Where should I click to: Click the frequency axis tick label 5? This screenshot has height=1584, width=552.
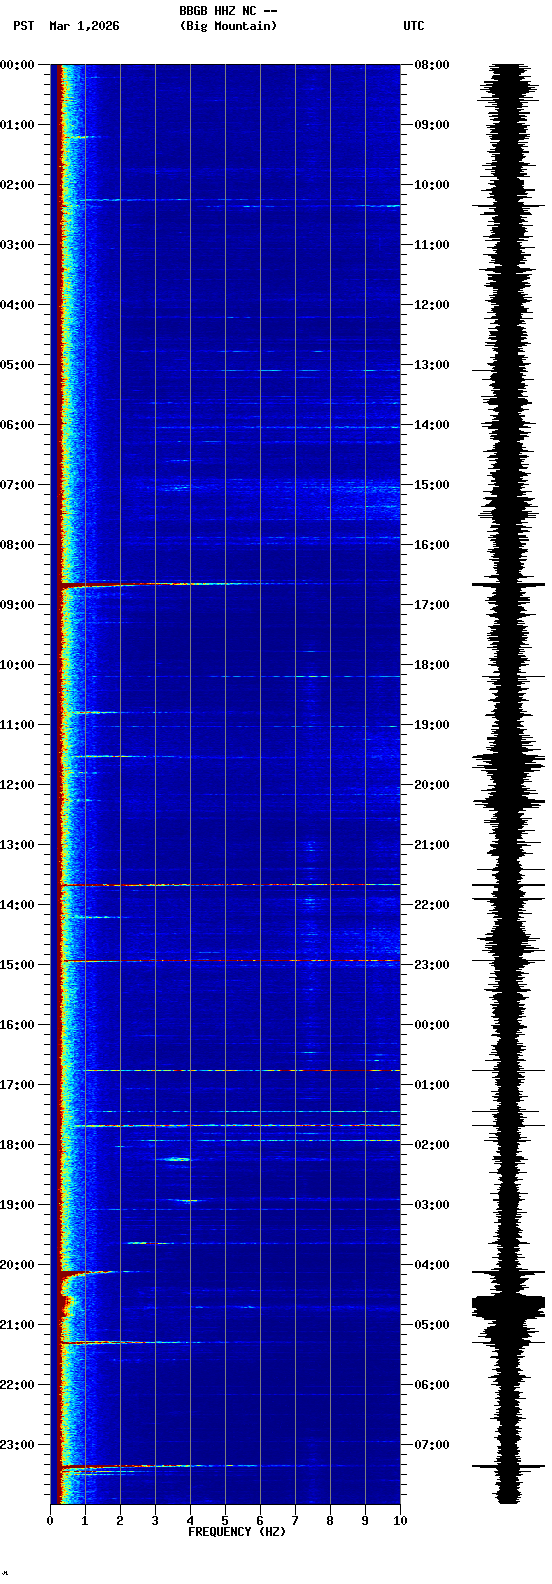[x=225, y=1521]
